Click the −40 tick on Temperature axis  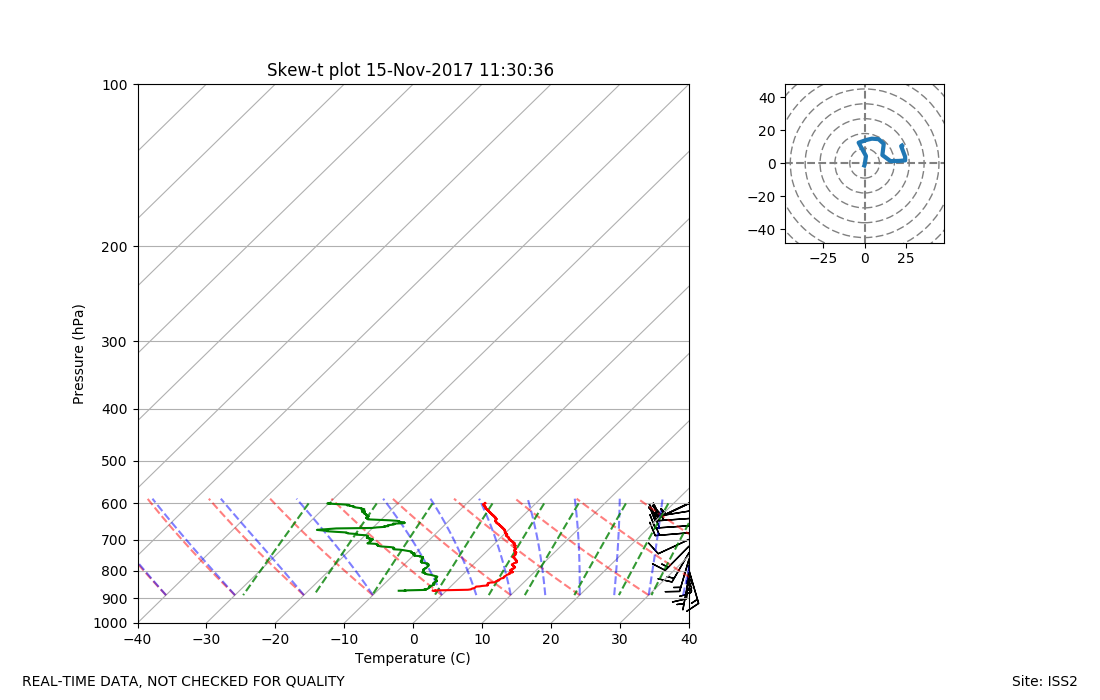coord(138,639)
